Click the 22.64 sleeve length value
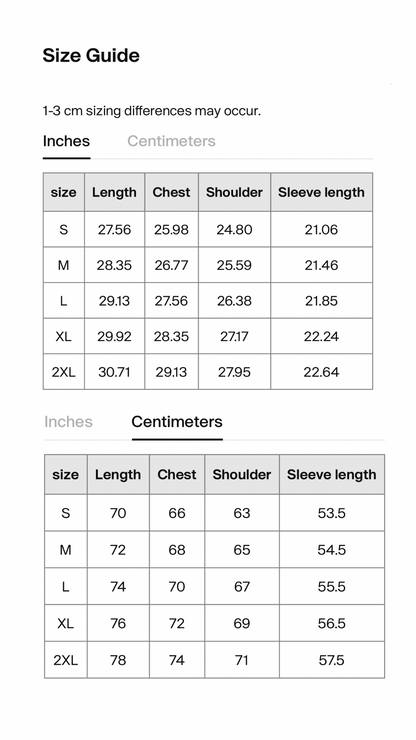 322,372
